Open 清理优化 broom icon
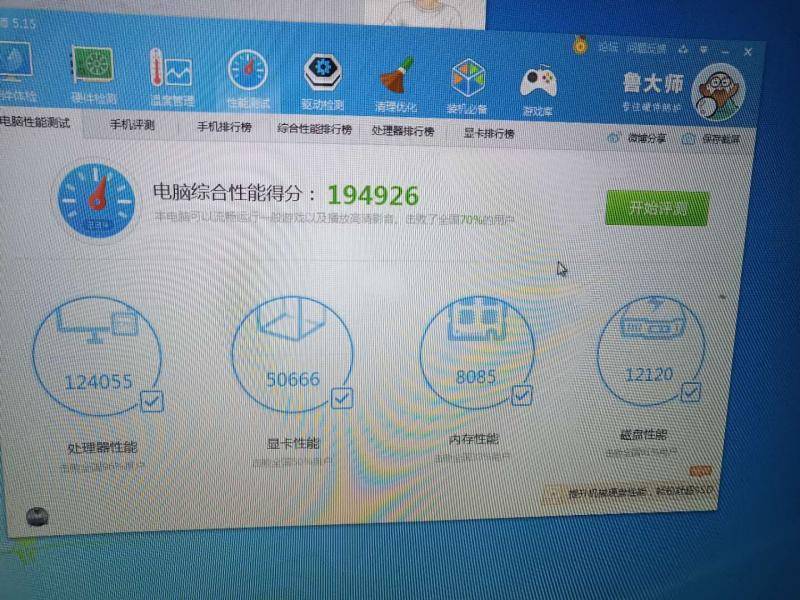Screen dimensions: 800x600 tap(396, 76)
